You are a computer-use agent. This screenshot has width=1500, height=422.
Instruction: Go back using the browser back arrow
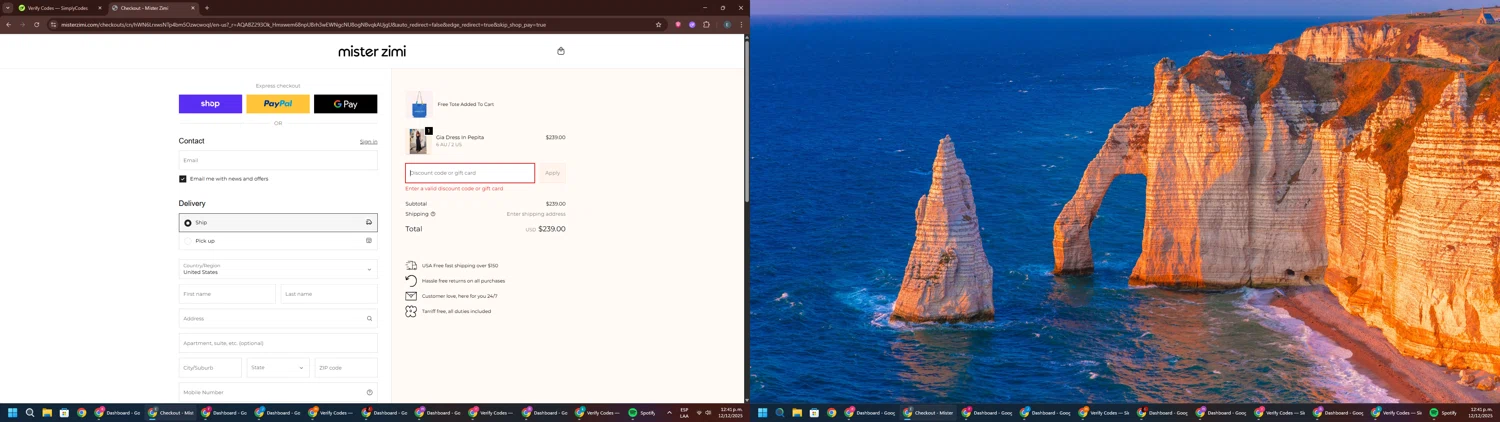[x=8, y=24]
